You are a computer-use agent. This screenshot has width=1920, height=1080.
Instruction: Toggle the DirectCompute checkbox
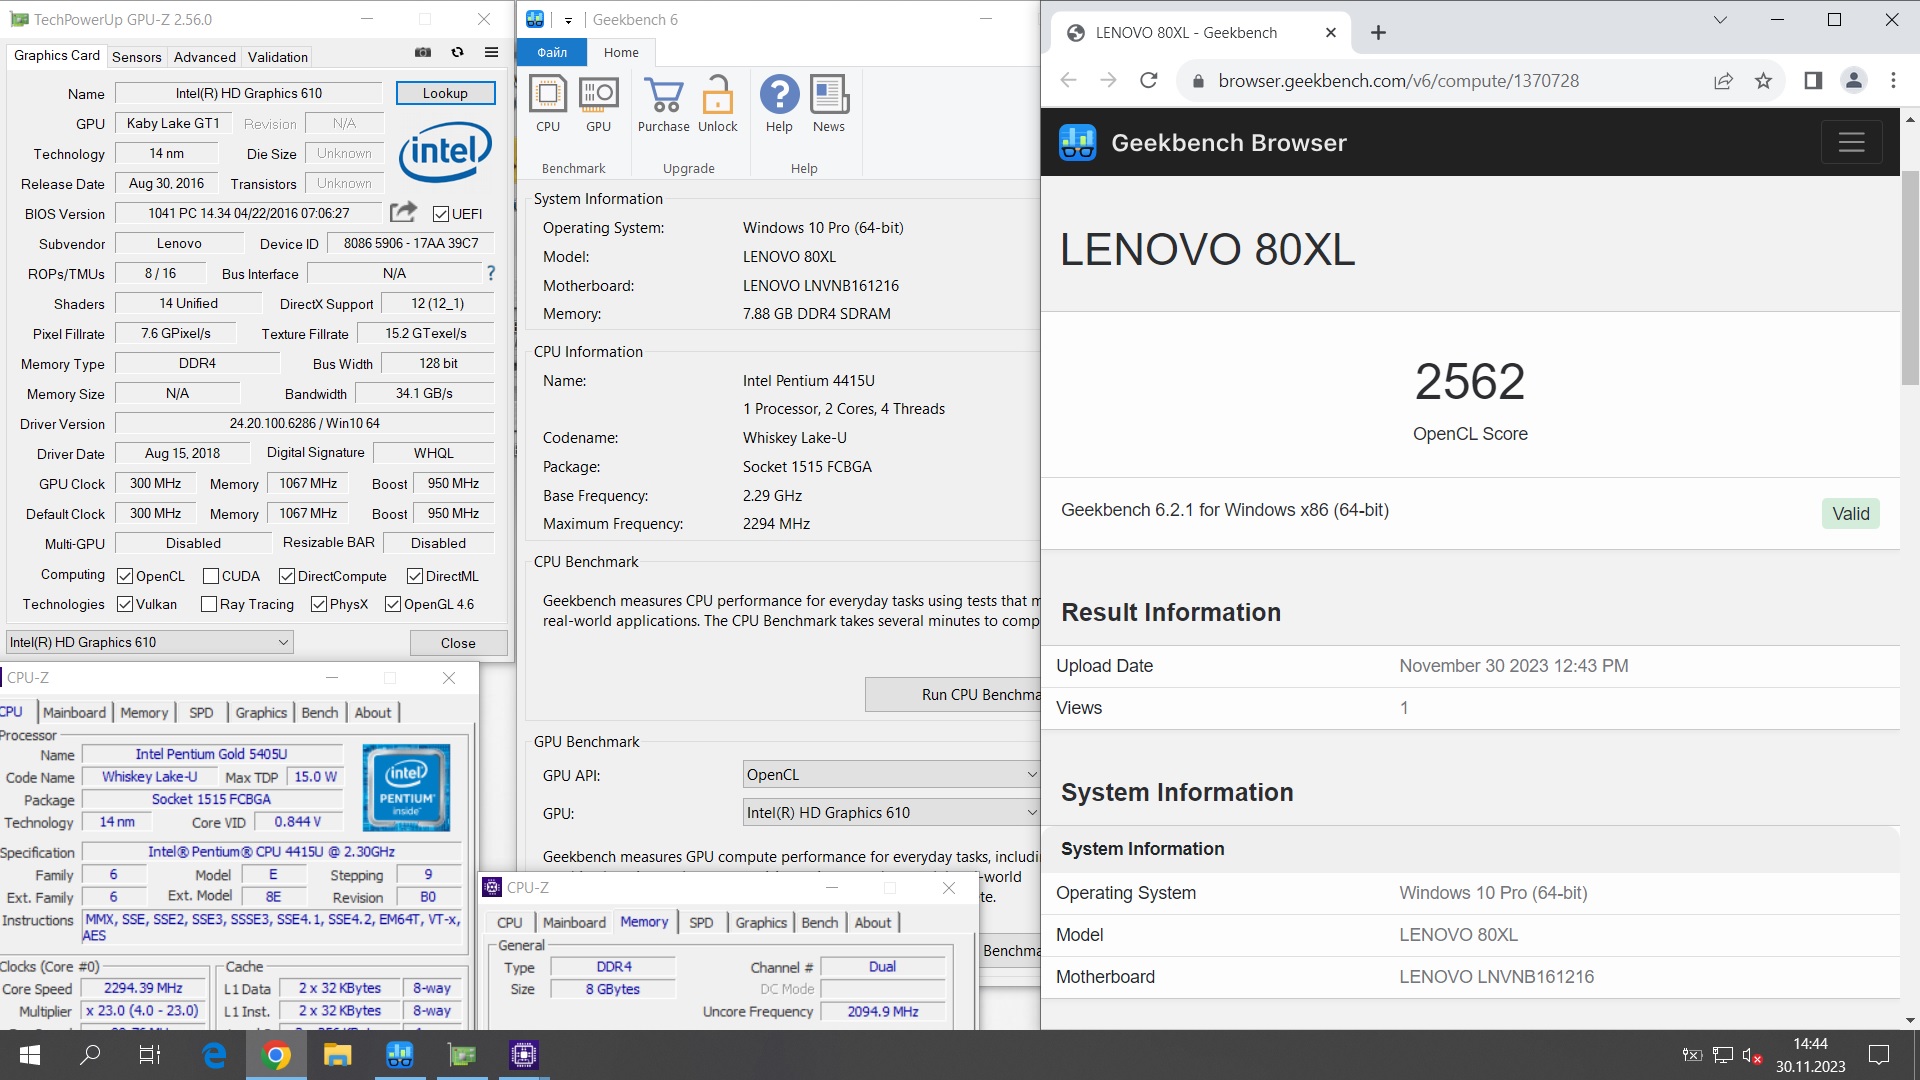tap(287, 576)
